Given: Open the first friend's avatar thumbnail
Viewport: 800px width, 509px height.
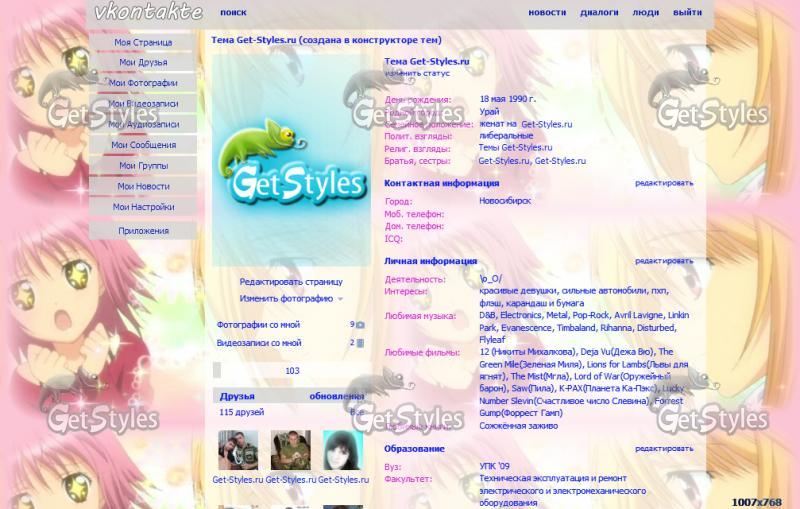Looking at the screenshot, I should click(238, 451).
